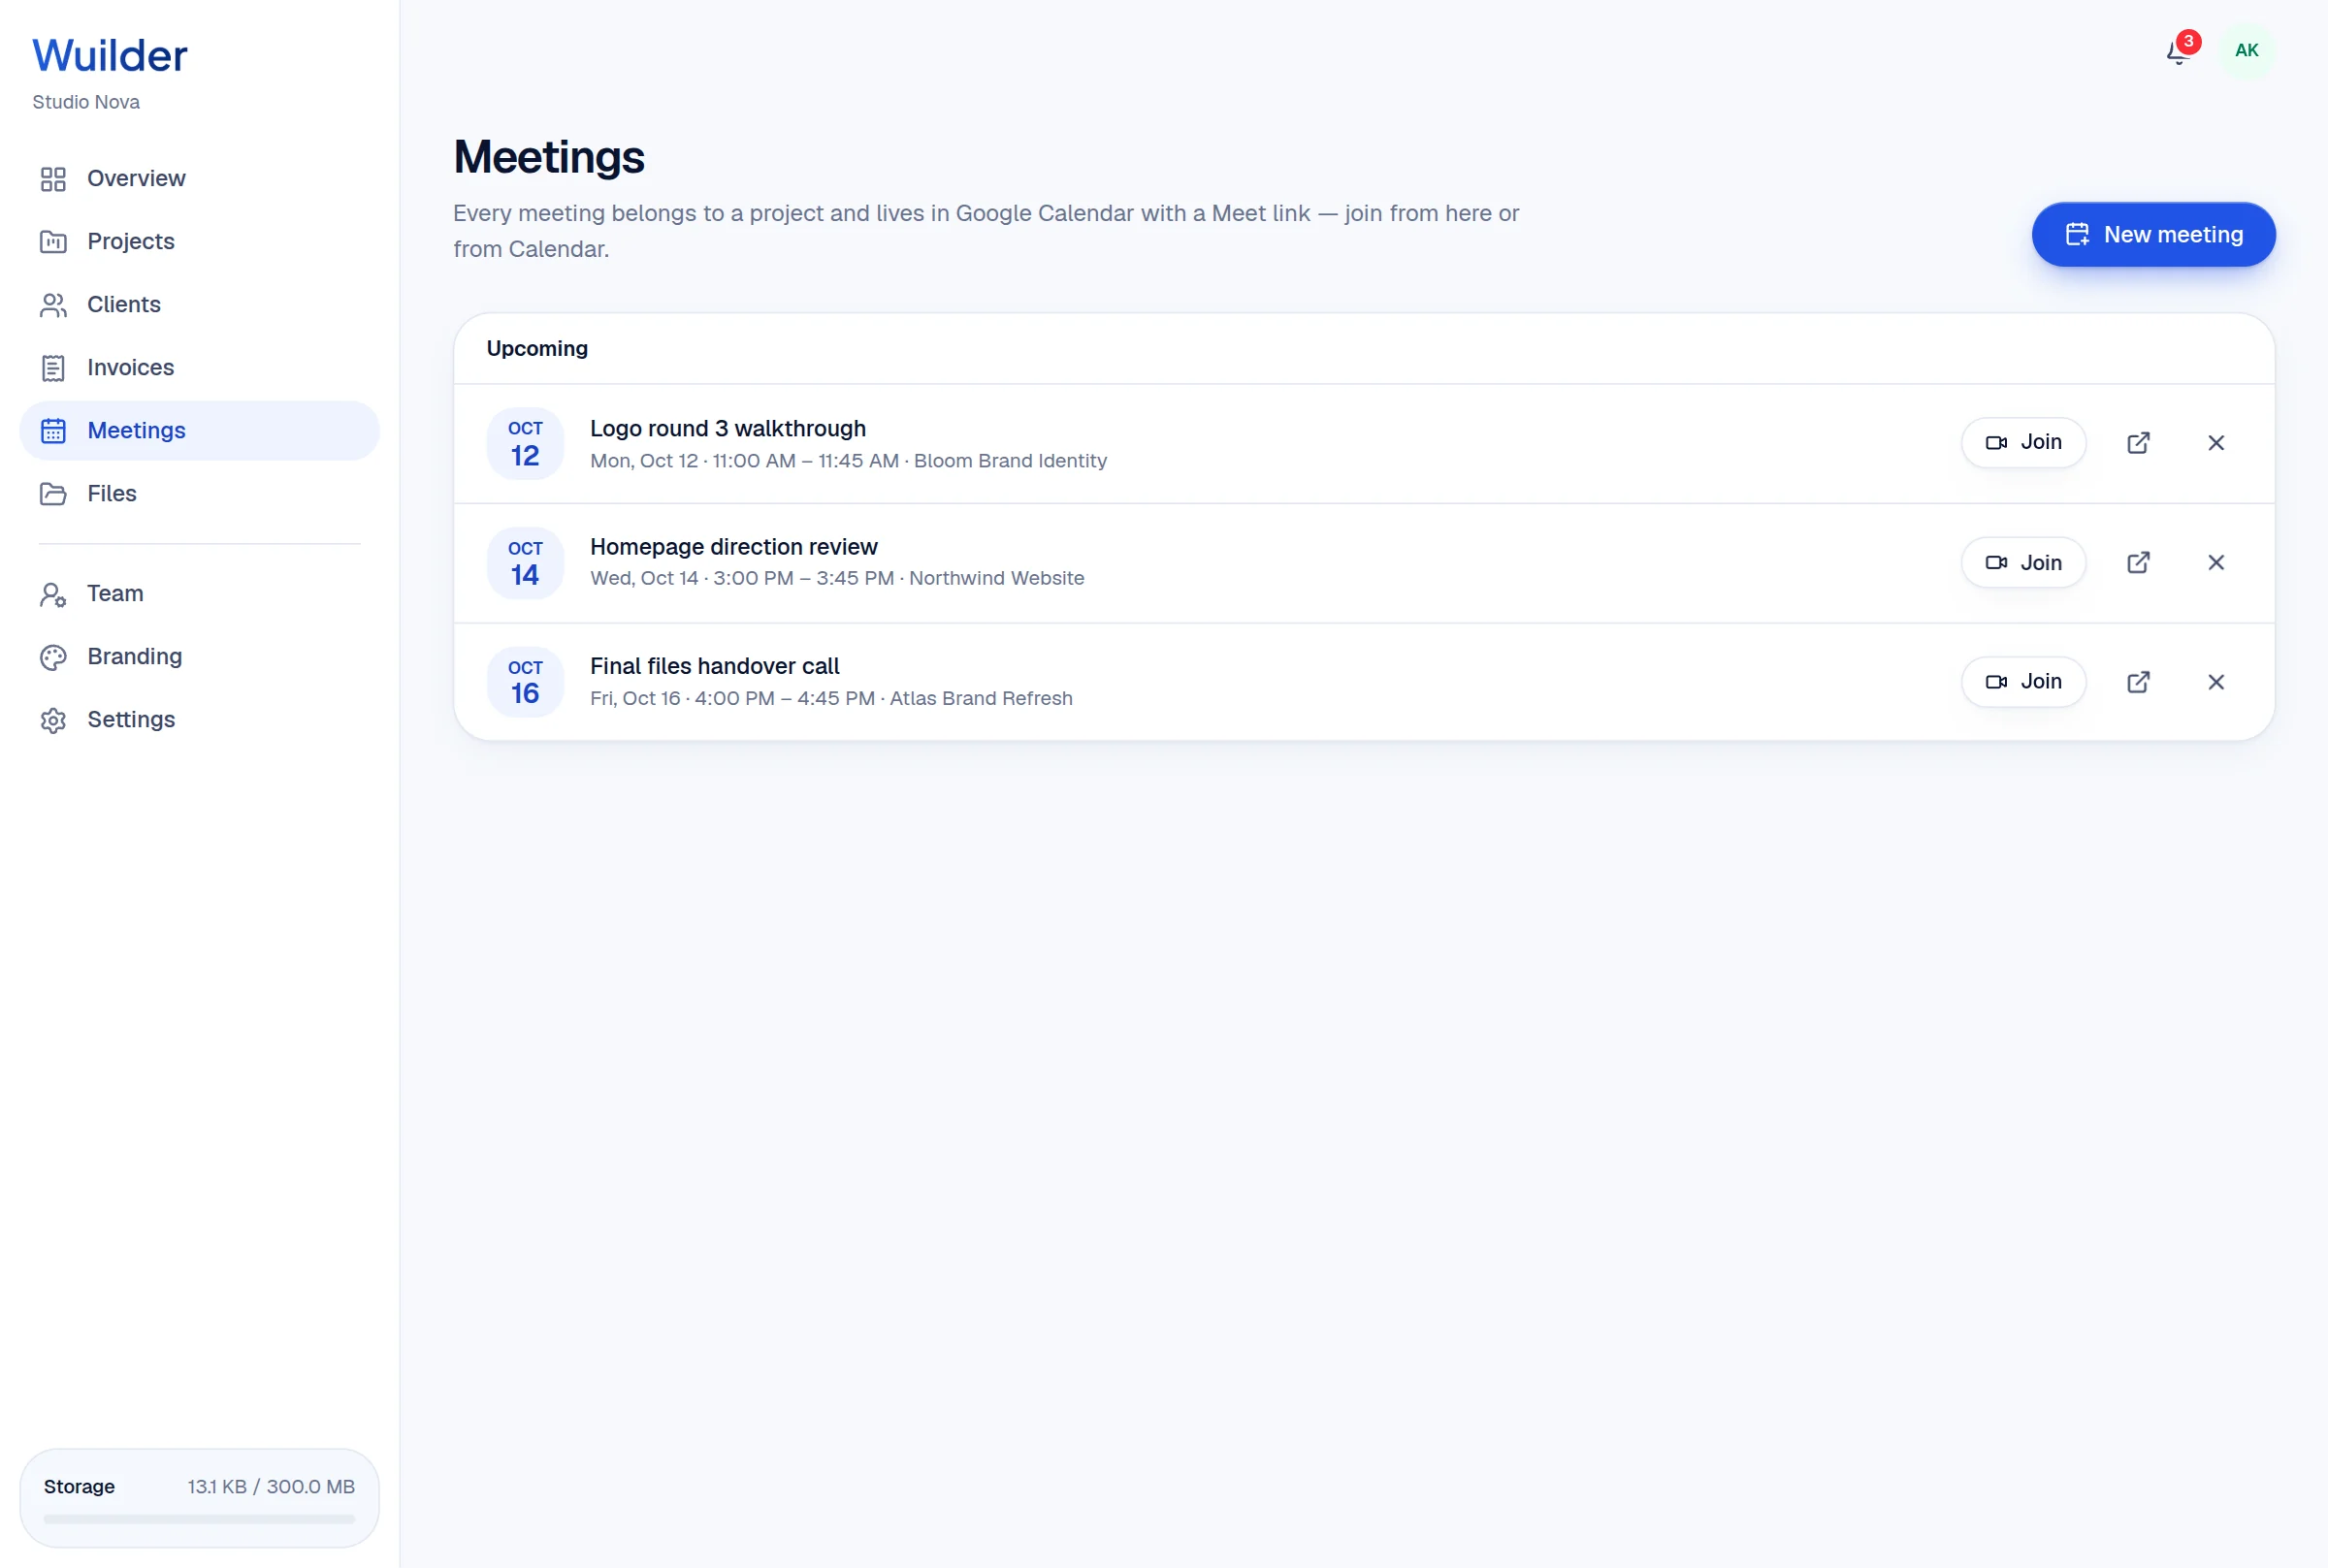This screenshot has height=1568, width=2328.
Task: Click the OCT 14 date badge
Action: [525, 562]
